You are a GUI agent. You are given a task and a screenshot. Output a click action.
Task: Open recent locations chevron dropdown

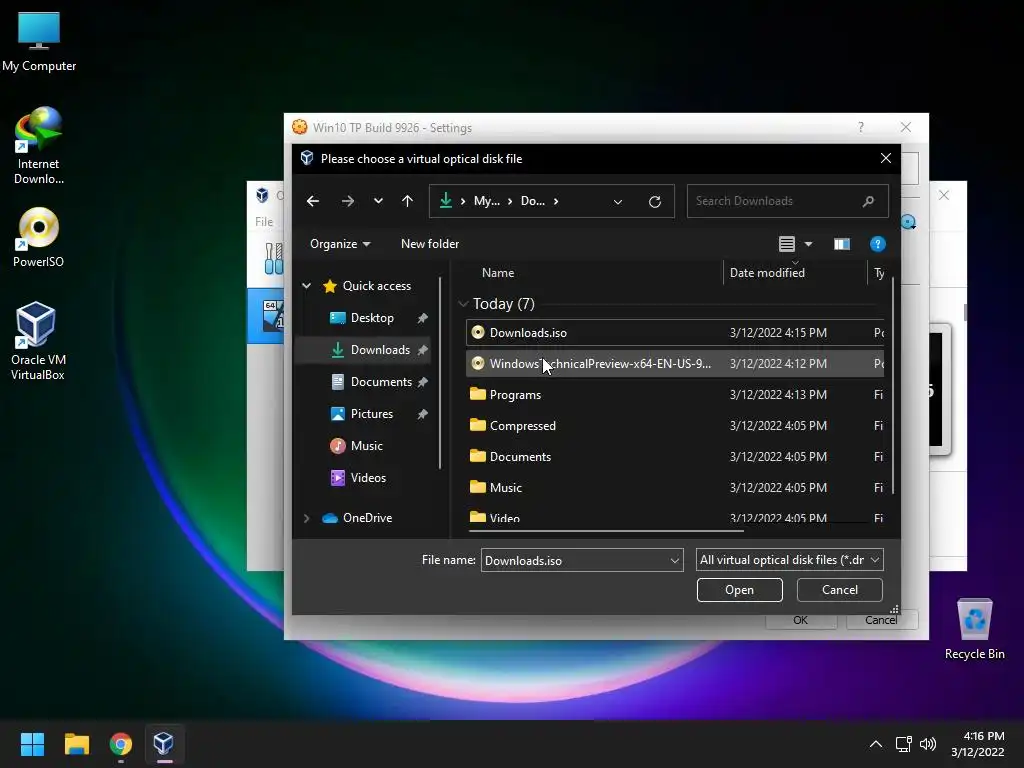pos(378,201)
